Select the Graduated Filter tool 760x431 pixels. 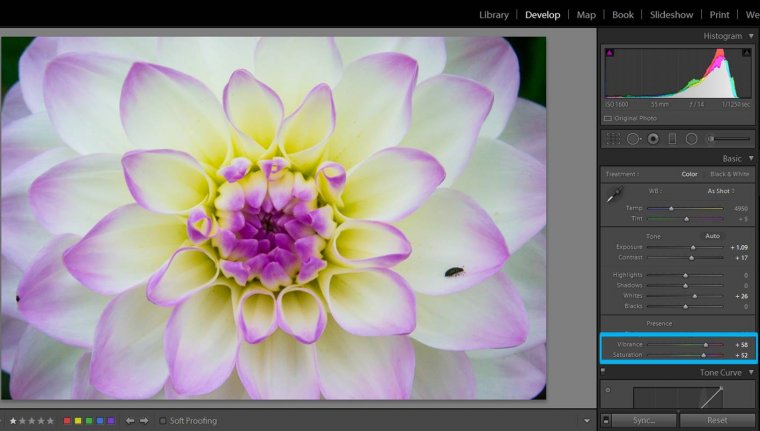[x=672, y=139]
